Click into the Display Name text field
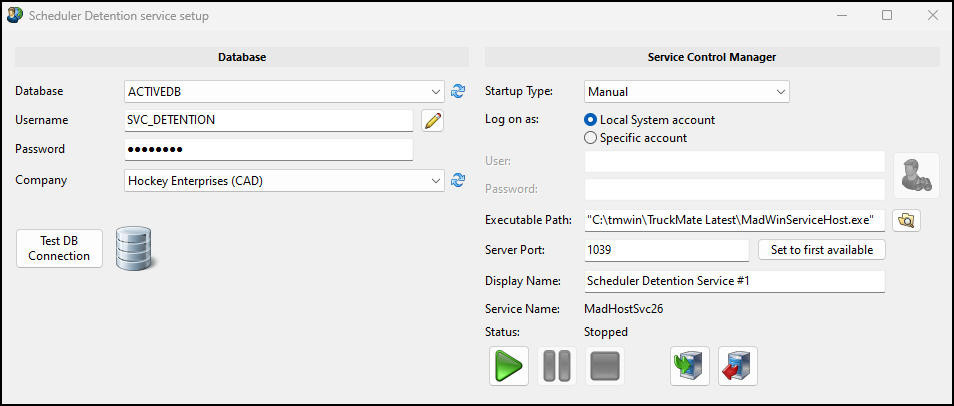954x406 pixels. pyautogui.click(x=734, y=281)
